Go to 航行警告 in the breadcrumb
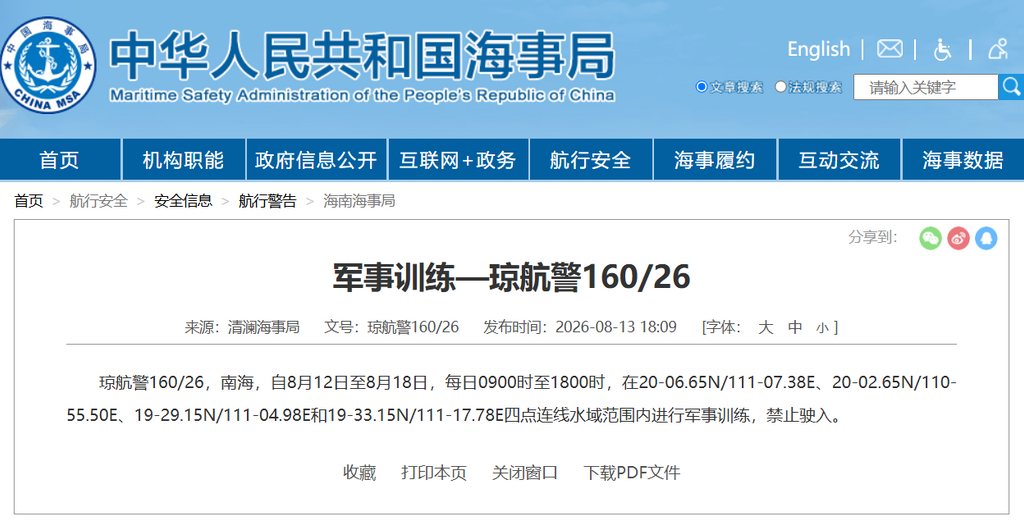 267,201
